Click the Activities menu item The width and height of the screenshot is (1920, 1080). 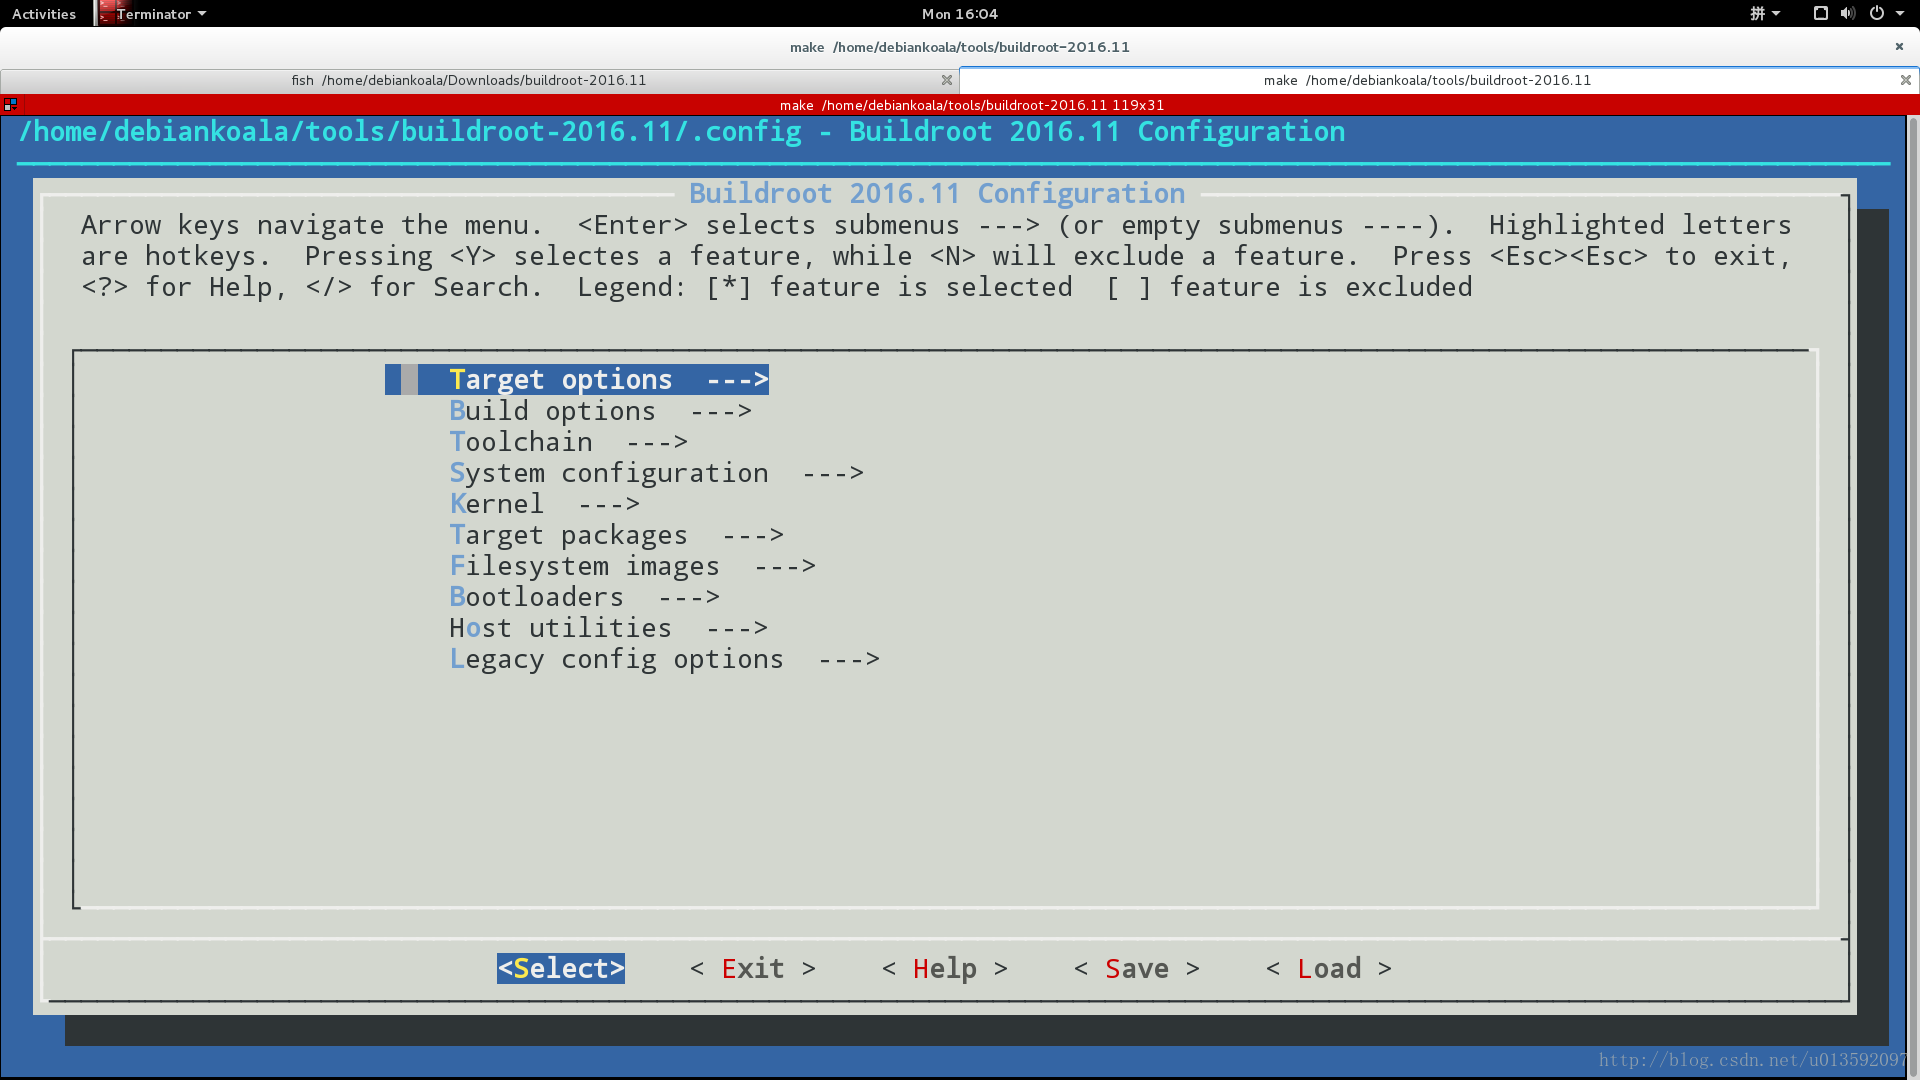click(x=44, y=13)
